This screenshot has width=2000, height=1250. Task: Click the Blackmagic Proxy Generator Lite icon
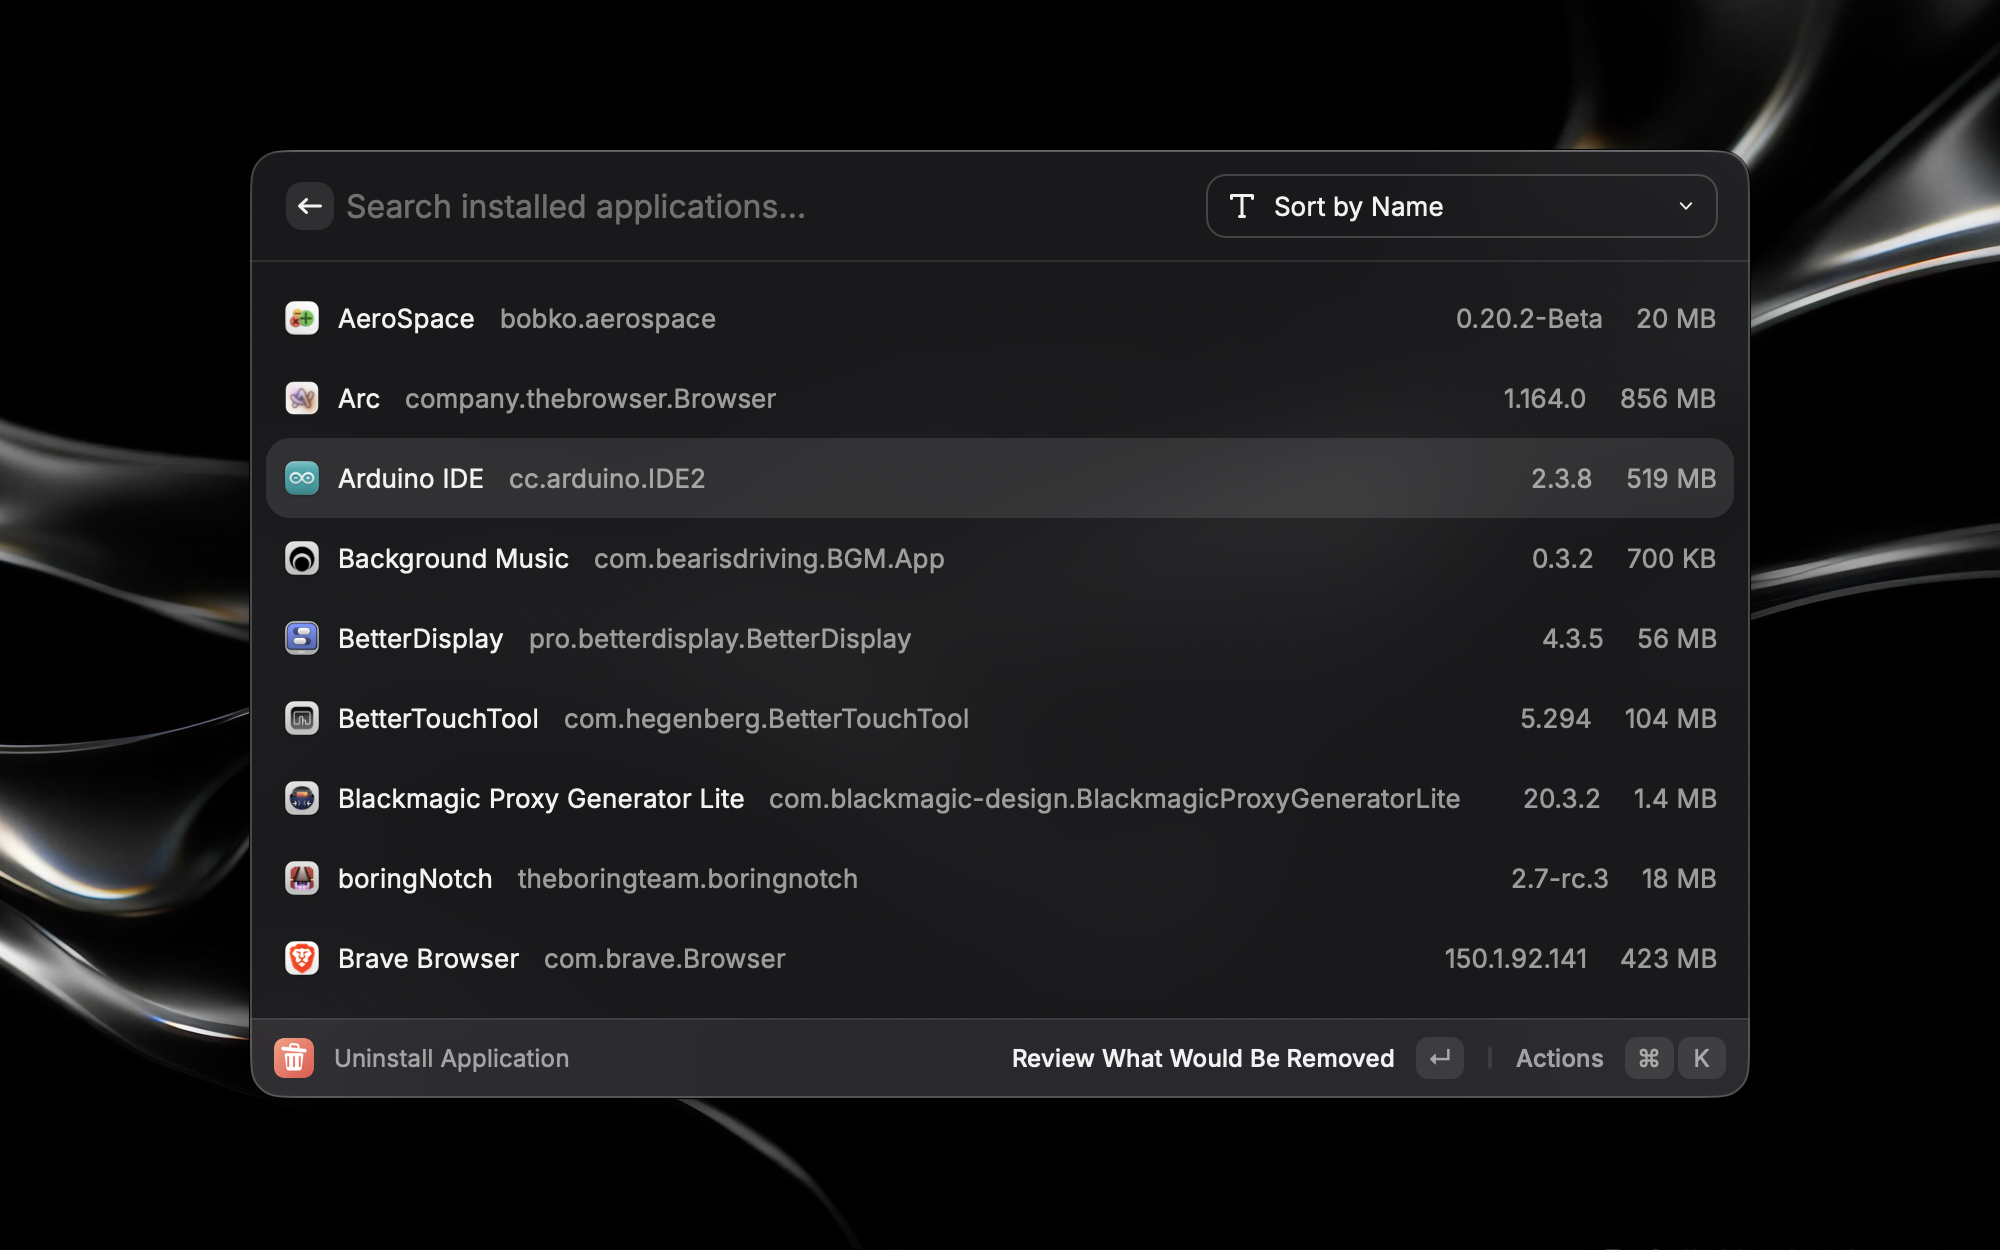click(302, 798)
